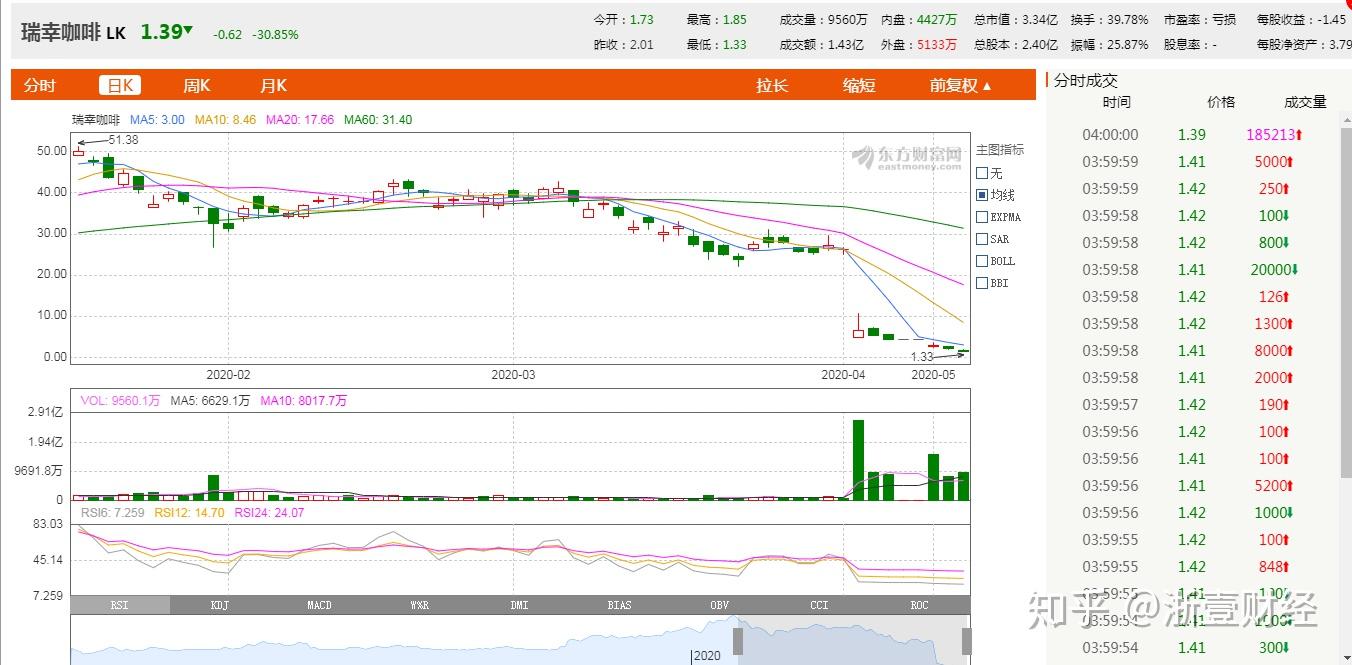
Task: Click the percentage change -30.85%
Action: 275,34
